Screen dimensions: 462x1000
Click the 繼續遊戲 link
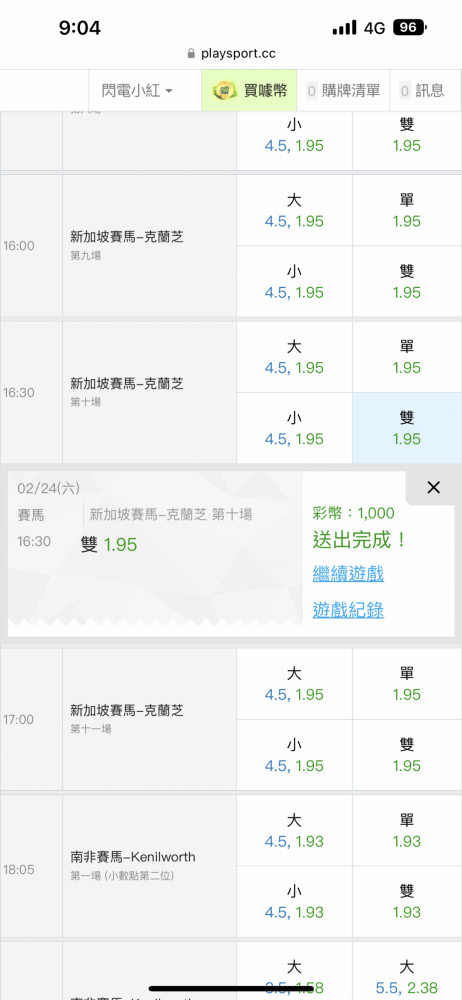click(348, 573)
